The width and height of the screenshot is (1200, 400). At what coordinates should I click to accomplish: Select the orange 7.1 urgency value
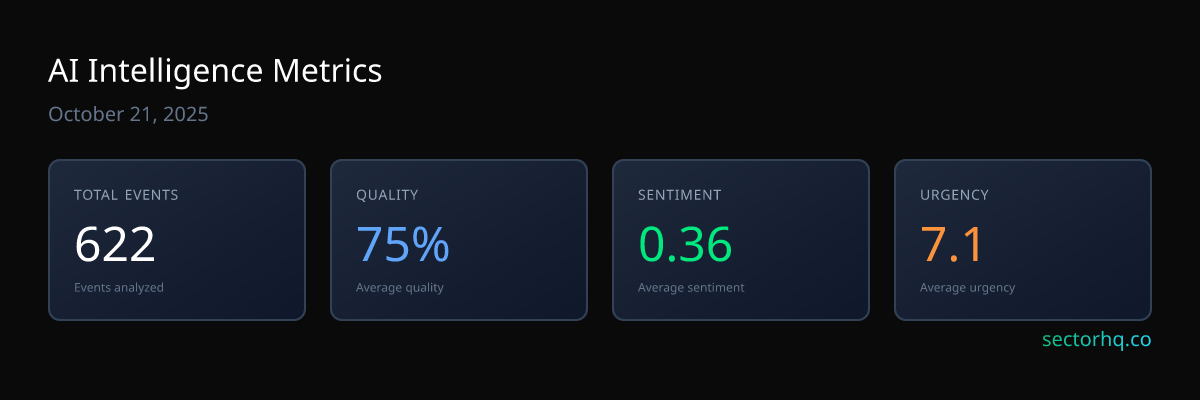tap(952, 244)
